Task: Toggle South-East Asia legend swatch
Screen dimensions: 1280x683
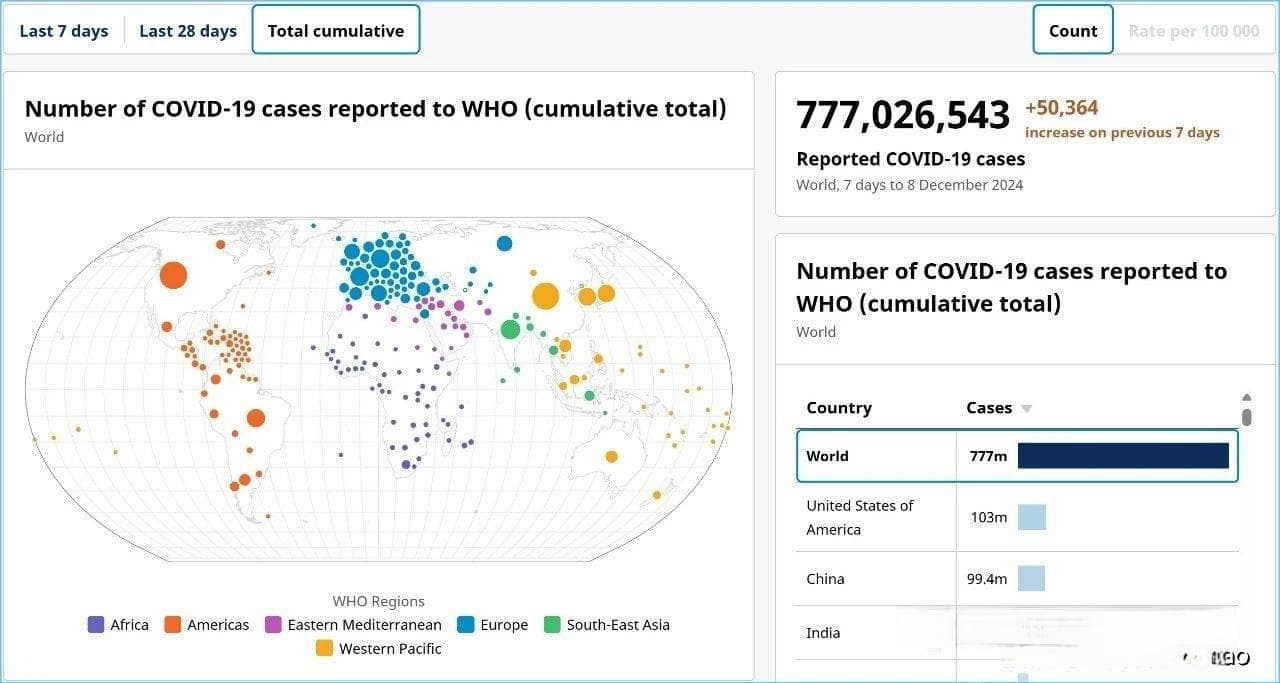Action: coord(552,625)
